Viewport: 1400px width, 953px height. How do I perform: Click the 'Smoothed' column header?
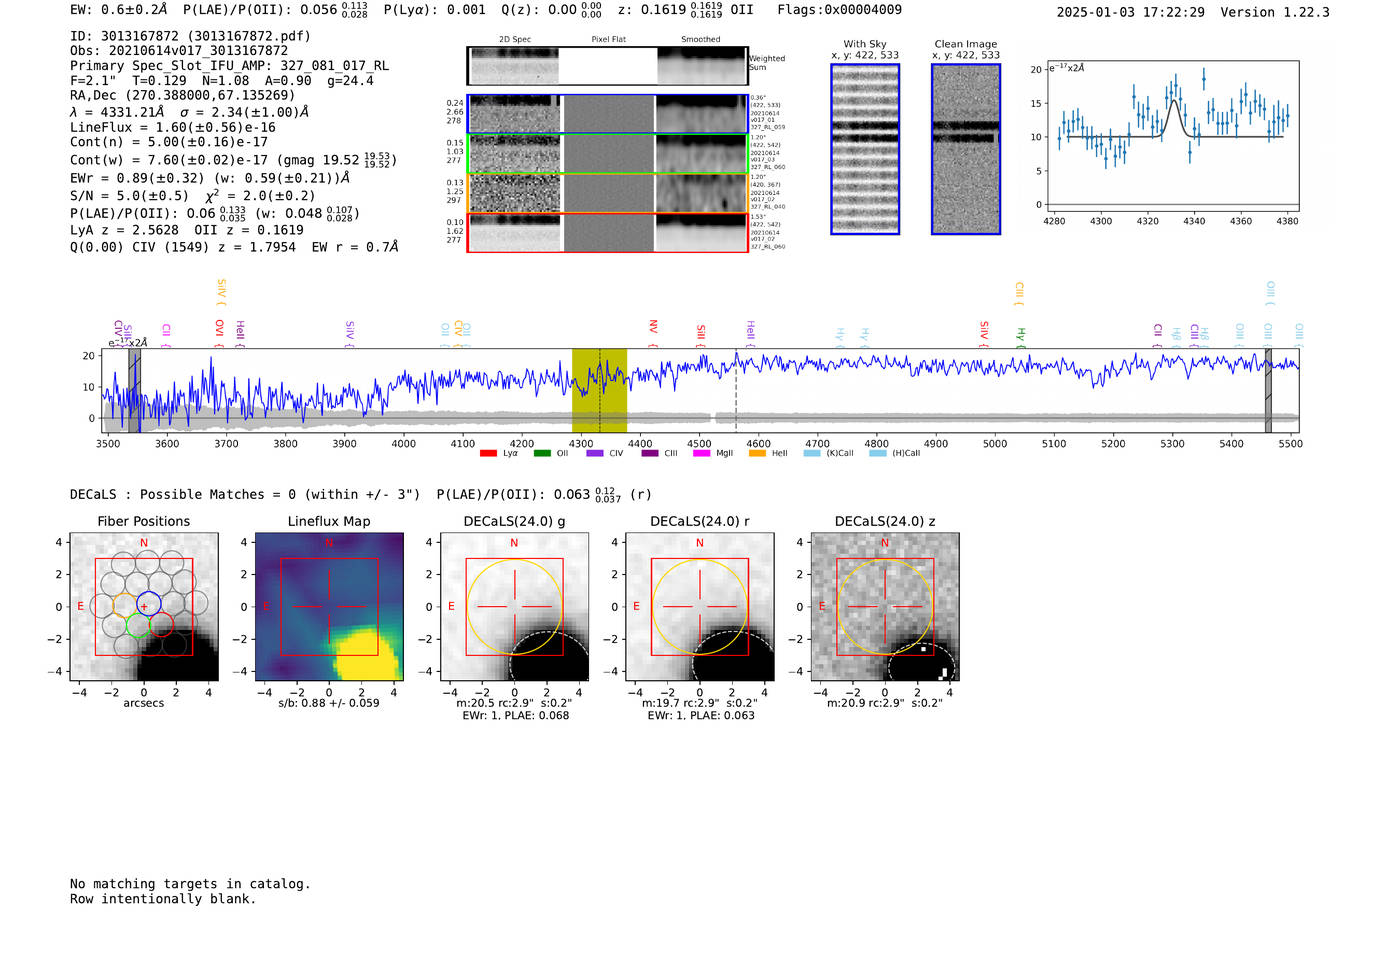(x=700, y=39)
